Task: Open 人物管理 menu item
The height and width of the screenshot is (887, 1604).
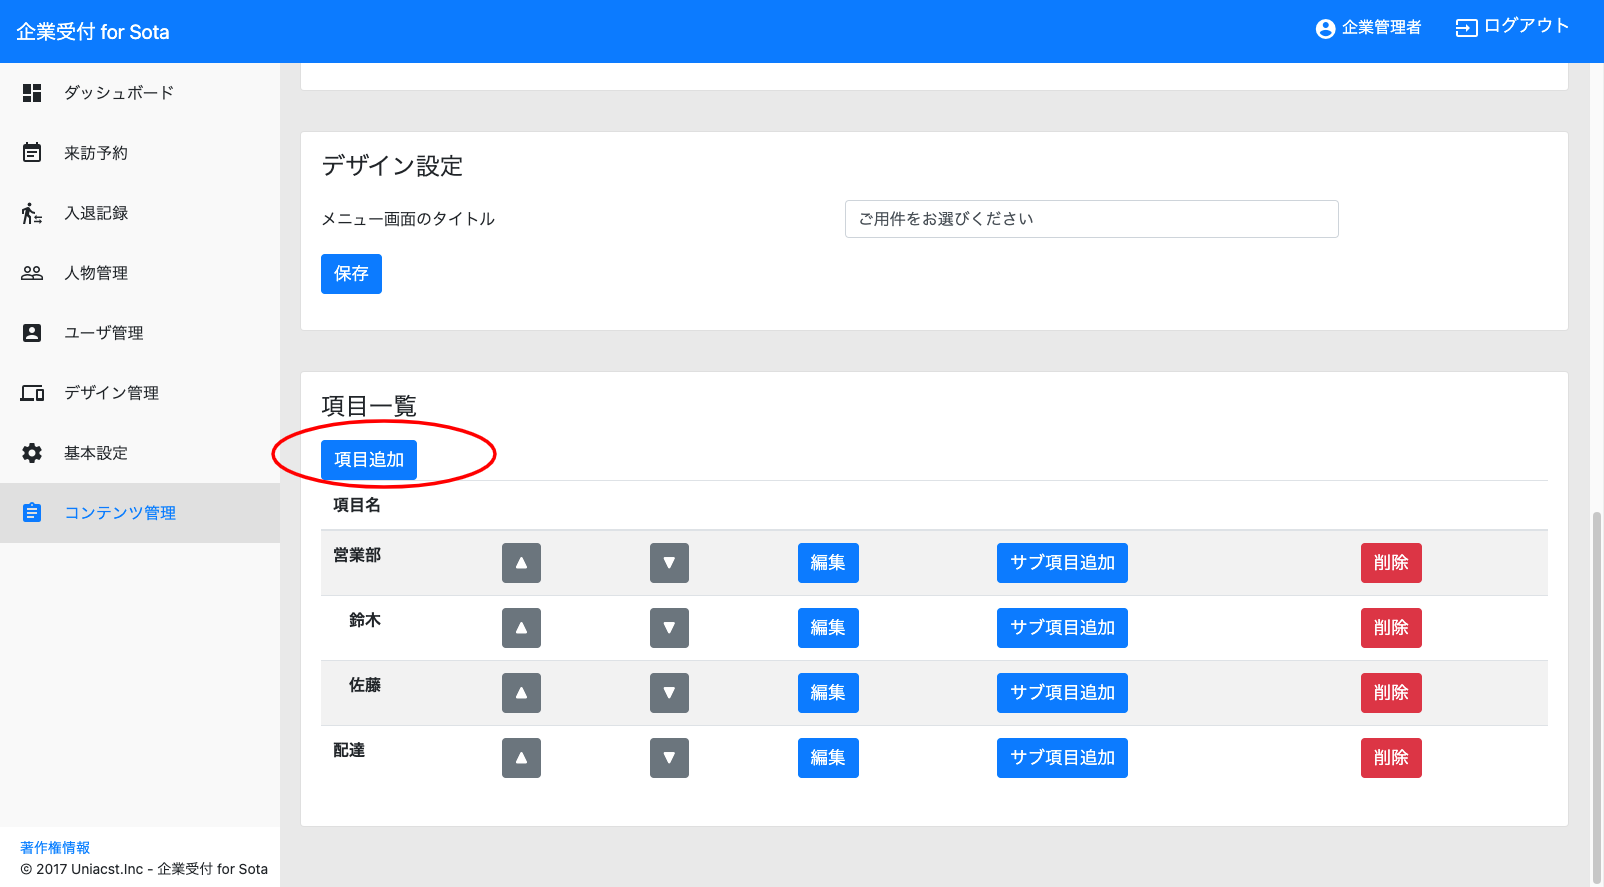Action: [x=140, y=273]
